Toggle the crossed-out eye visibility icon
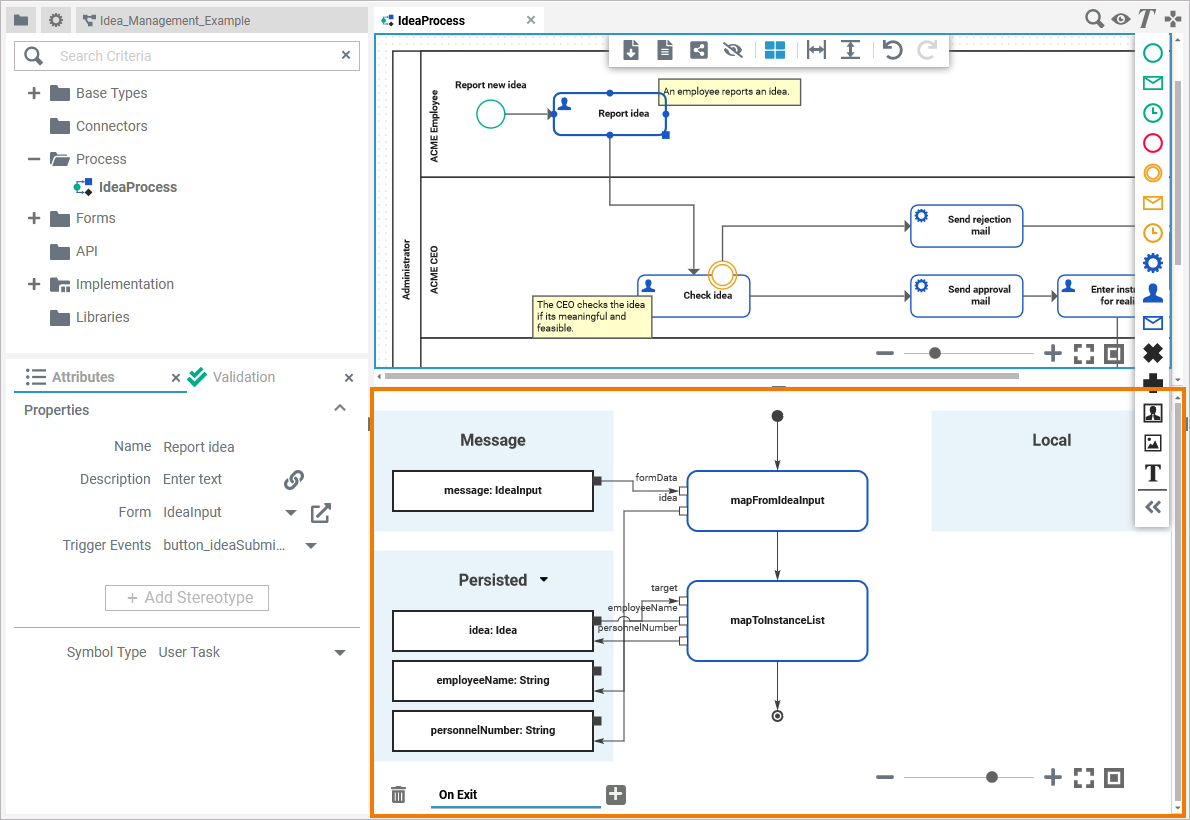Screen dimensions: 1190x820 [733, 50]
